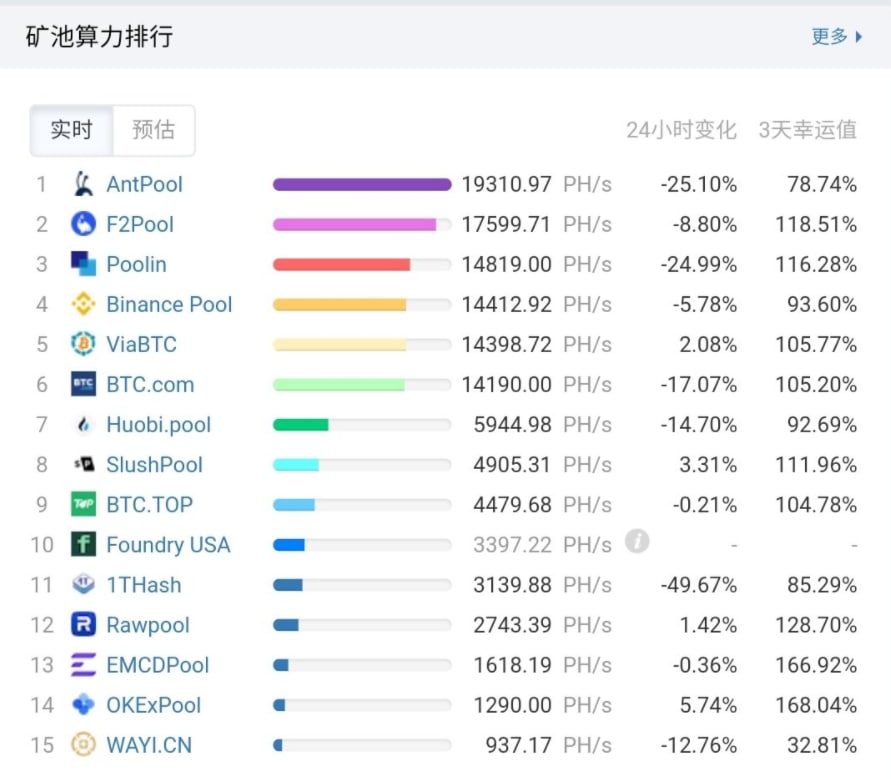
Task: Open the Huobi.pool link
Action: (x=159, y=425)
